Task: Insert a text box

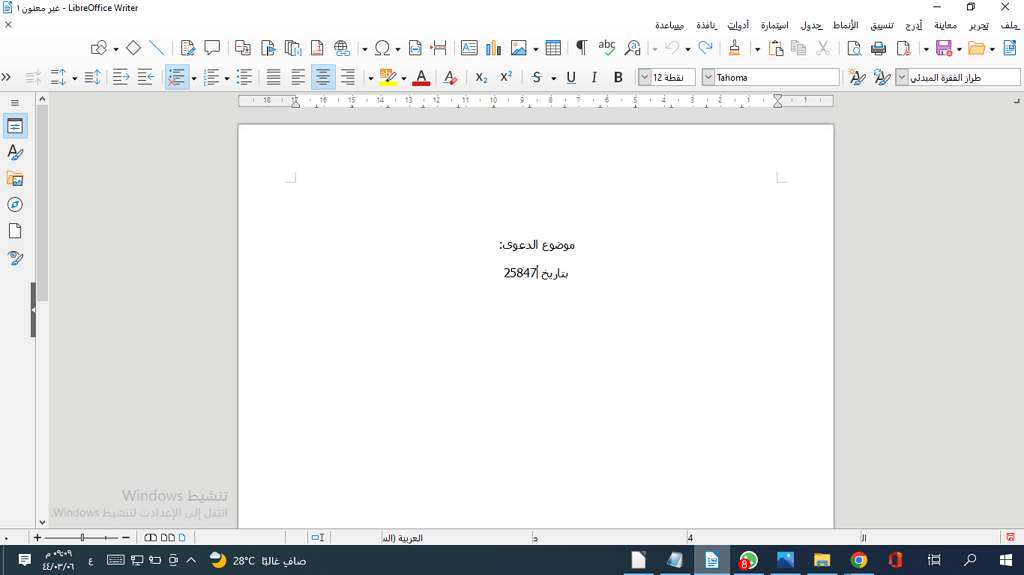Action: point(469,48)
